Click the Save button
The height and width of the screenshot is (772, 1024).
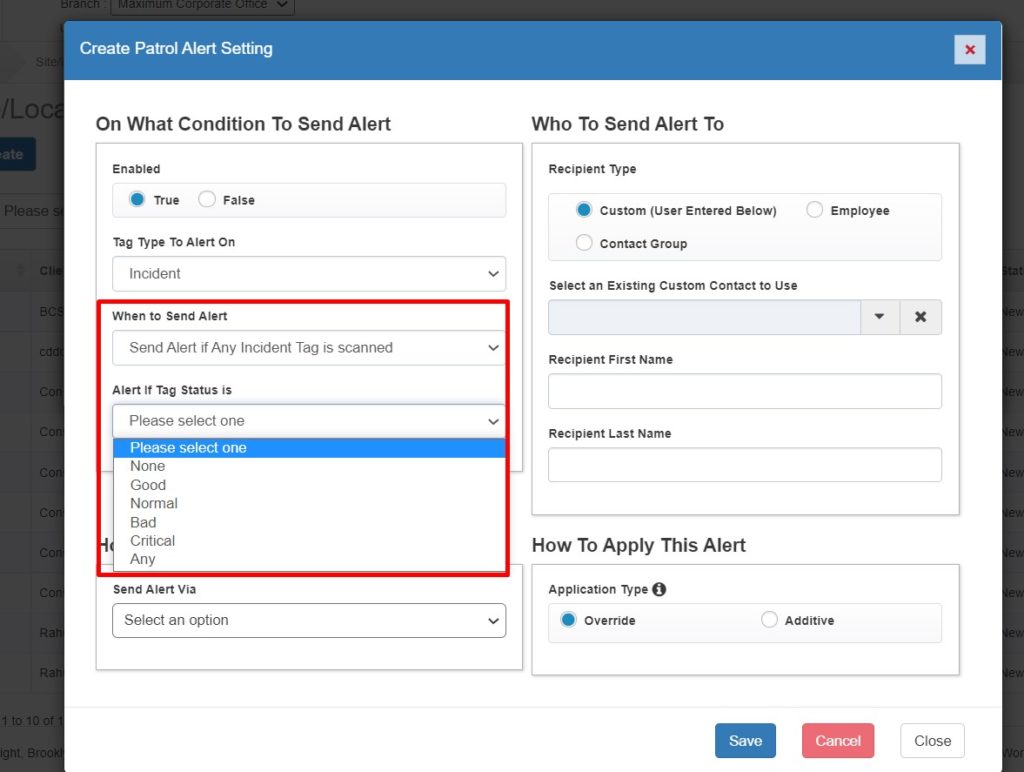point(745,741)
